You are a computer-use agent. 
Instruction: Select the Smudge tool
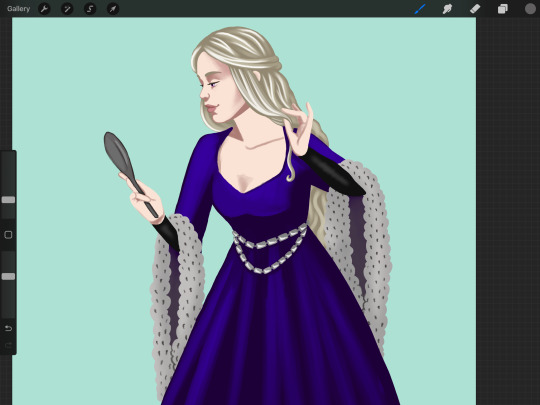click(x=447, y=9)
